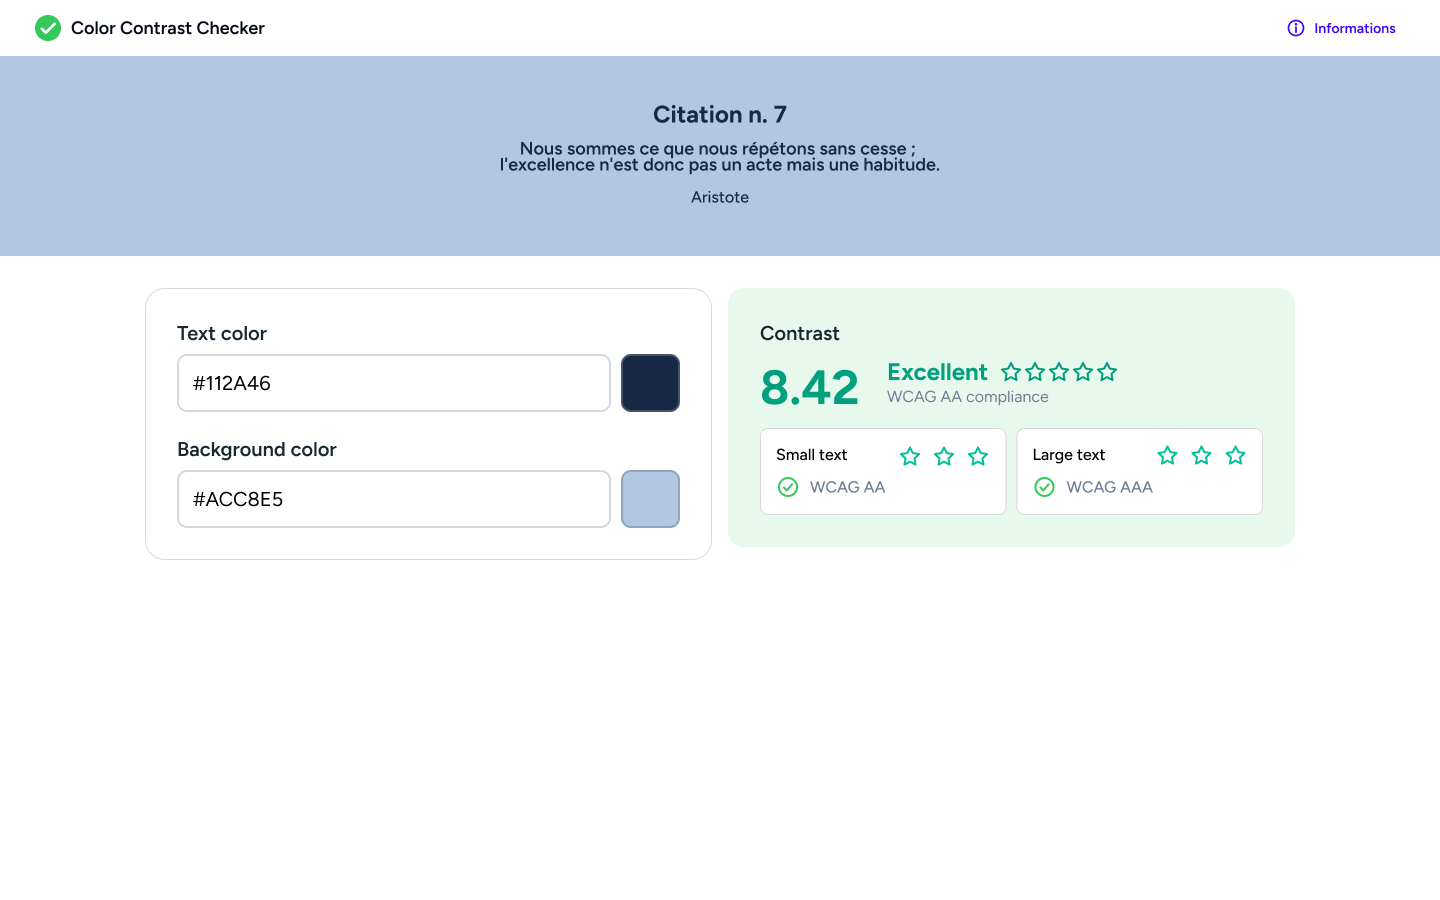Focus the Background color hex input field
Viewport: 1440px width, 900px height.
394,499
